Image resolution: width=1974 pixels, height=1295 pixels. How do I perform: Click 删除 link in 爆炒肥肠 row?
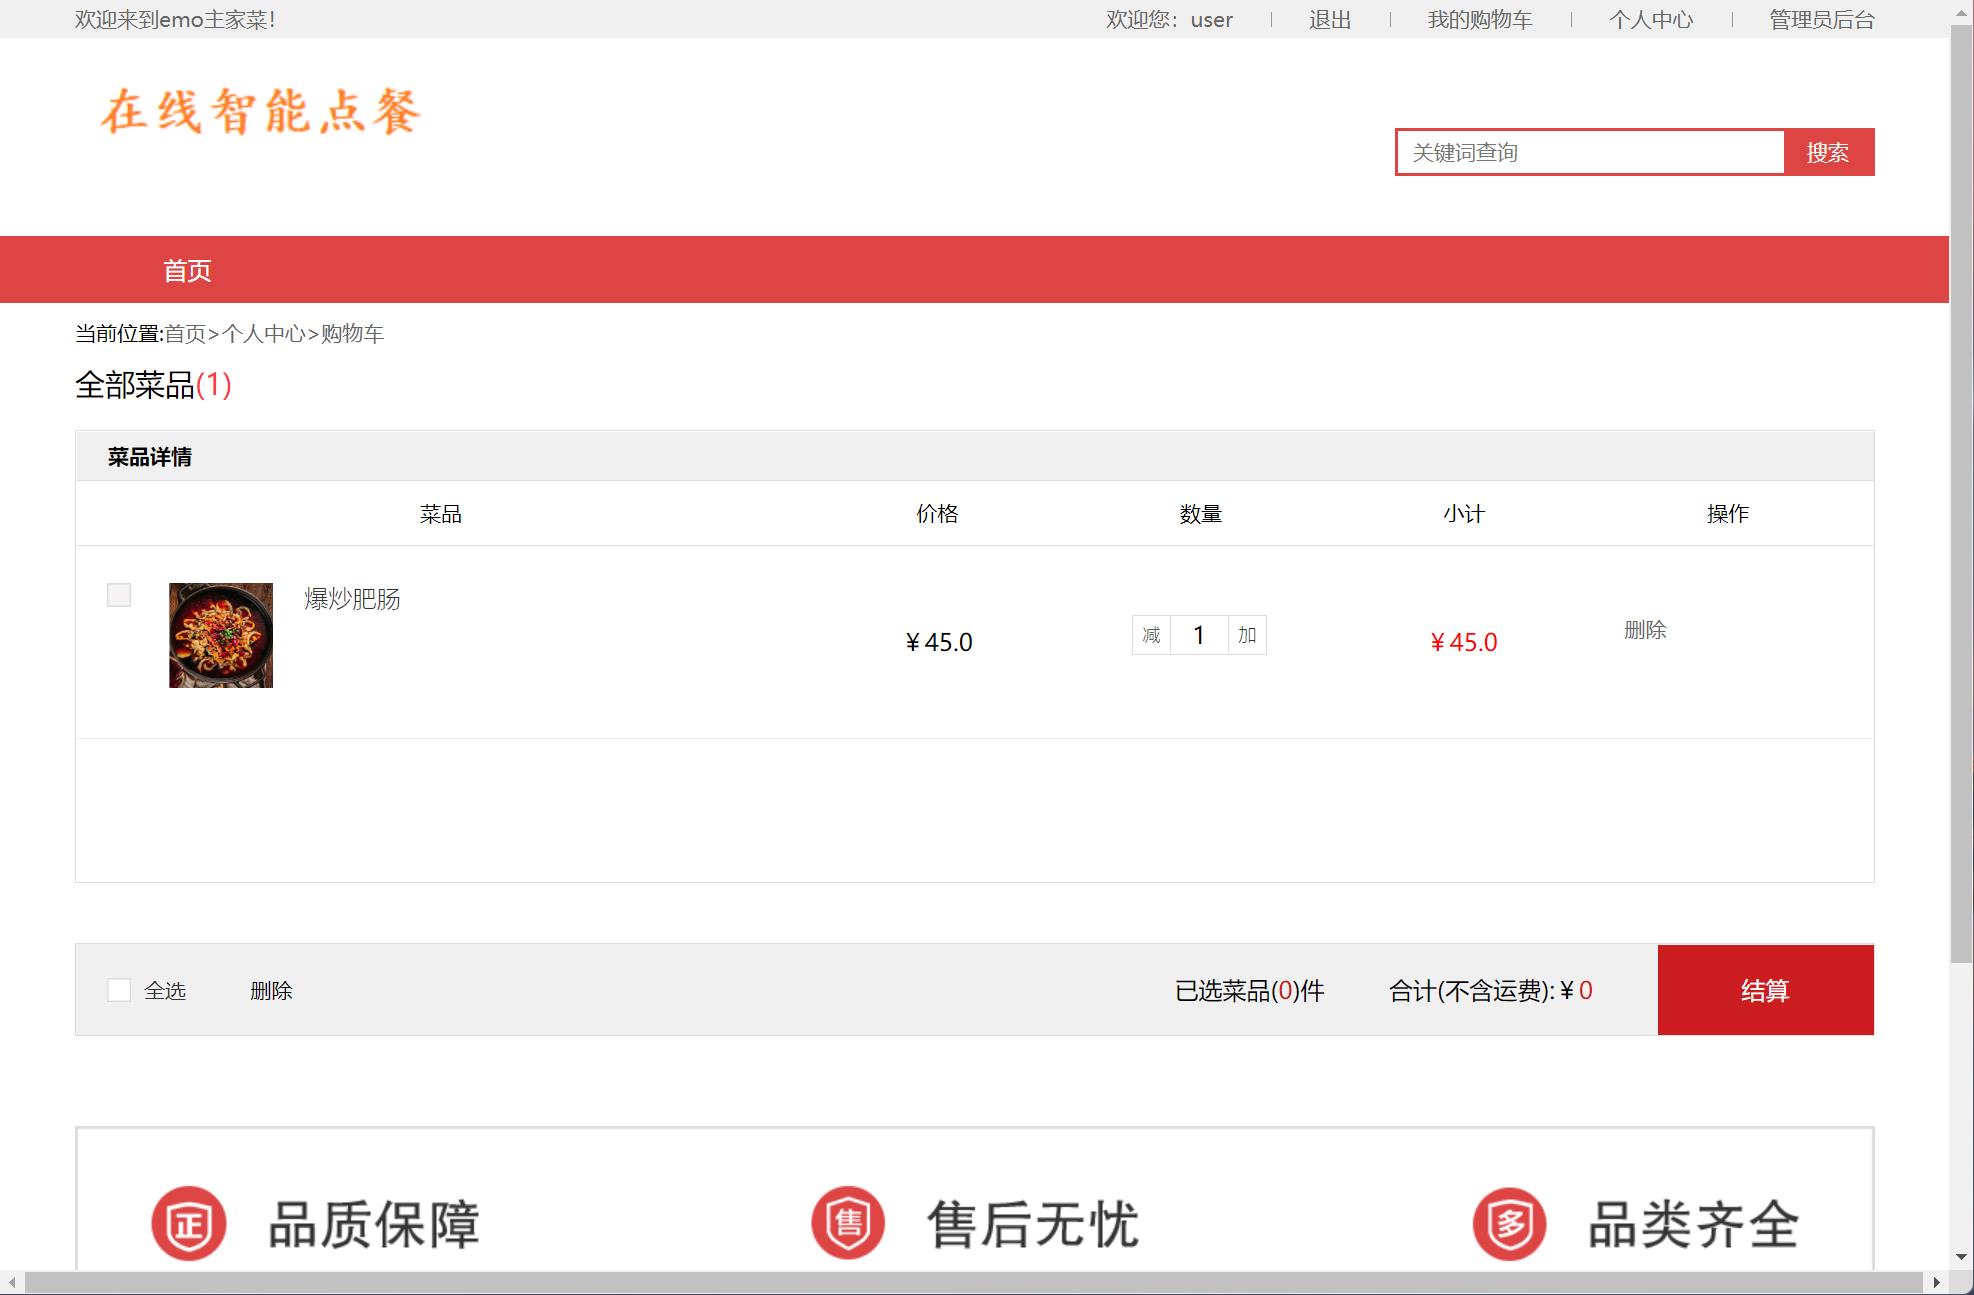pos(1645,630)
